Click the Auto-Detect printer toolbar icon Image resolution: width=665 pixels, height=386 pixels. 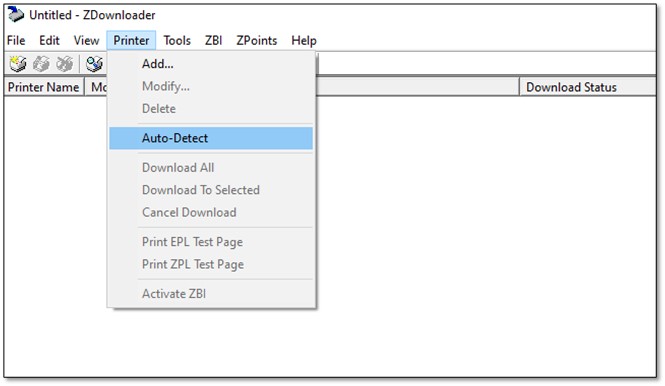pyautogui.click(x=94, y=64)
